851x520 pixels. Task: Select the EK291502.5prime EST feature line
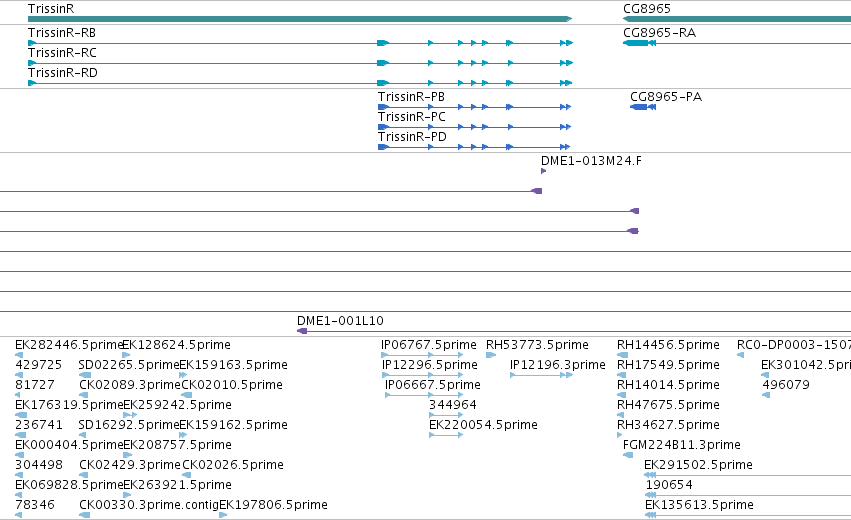pos(747,475)
